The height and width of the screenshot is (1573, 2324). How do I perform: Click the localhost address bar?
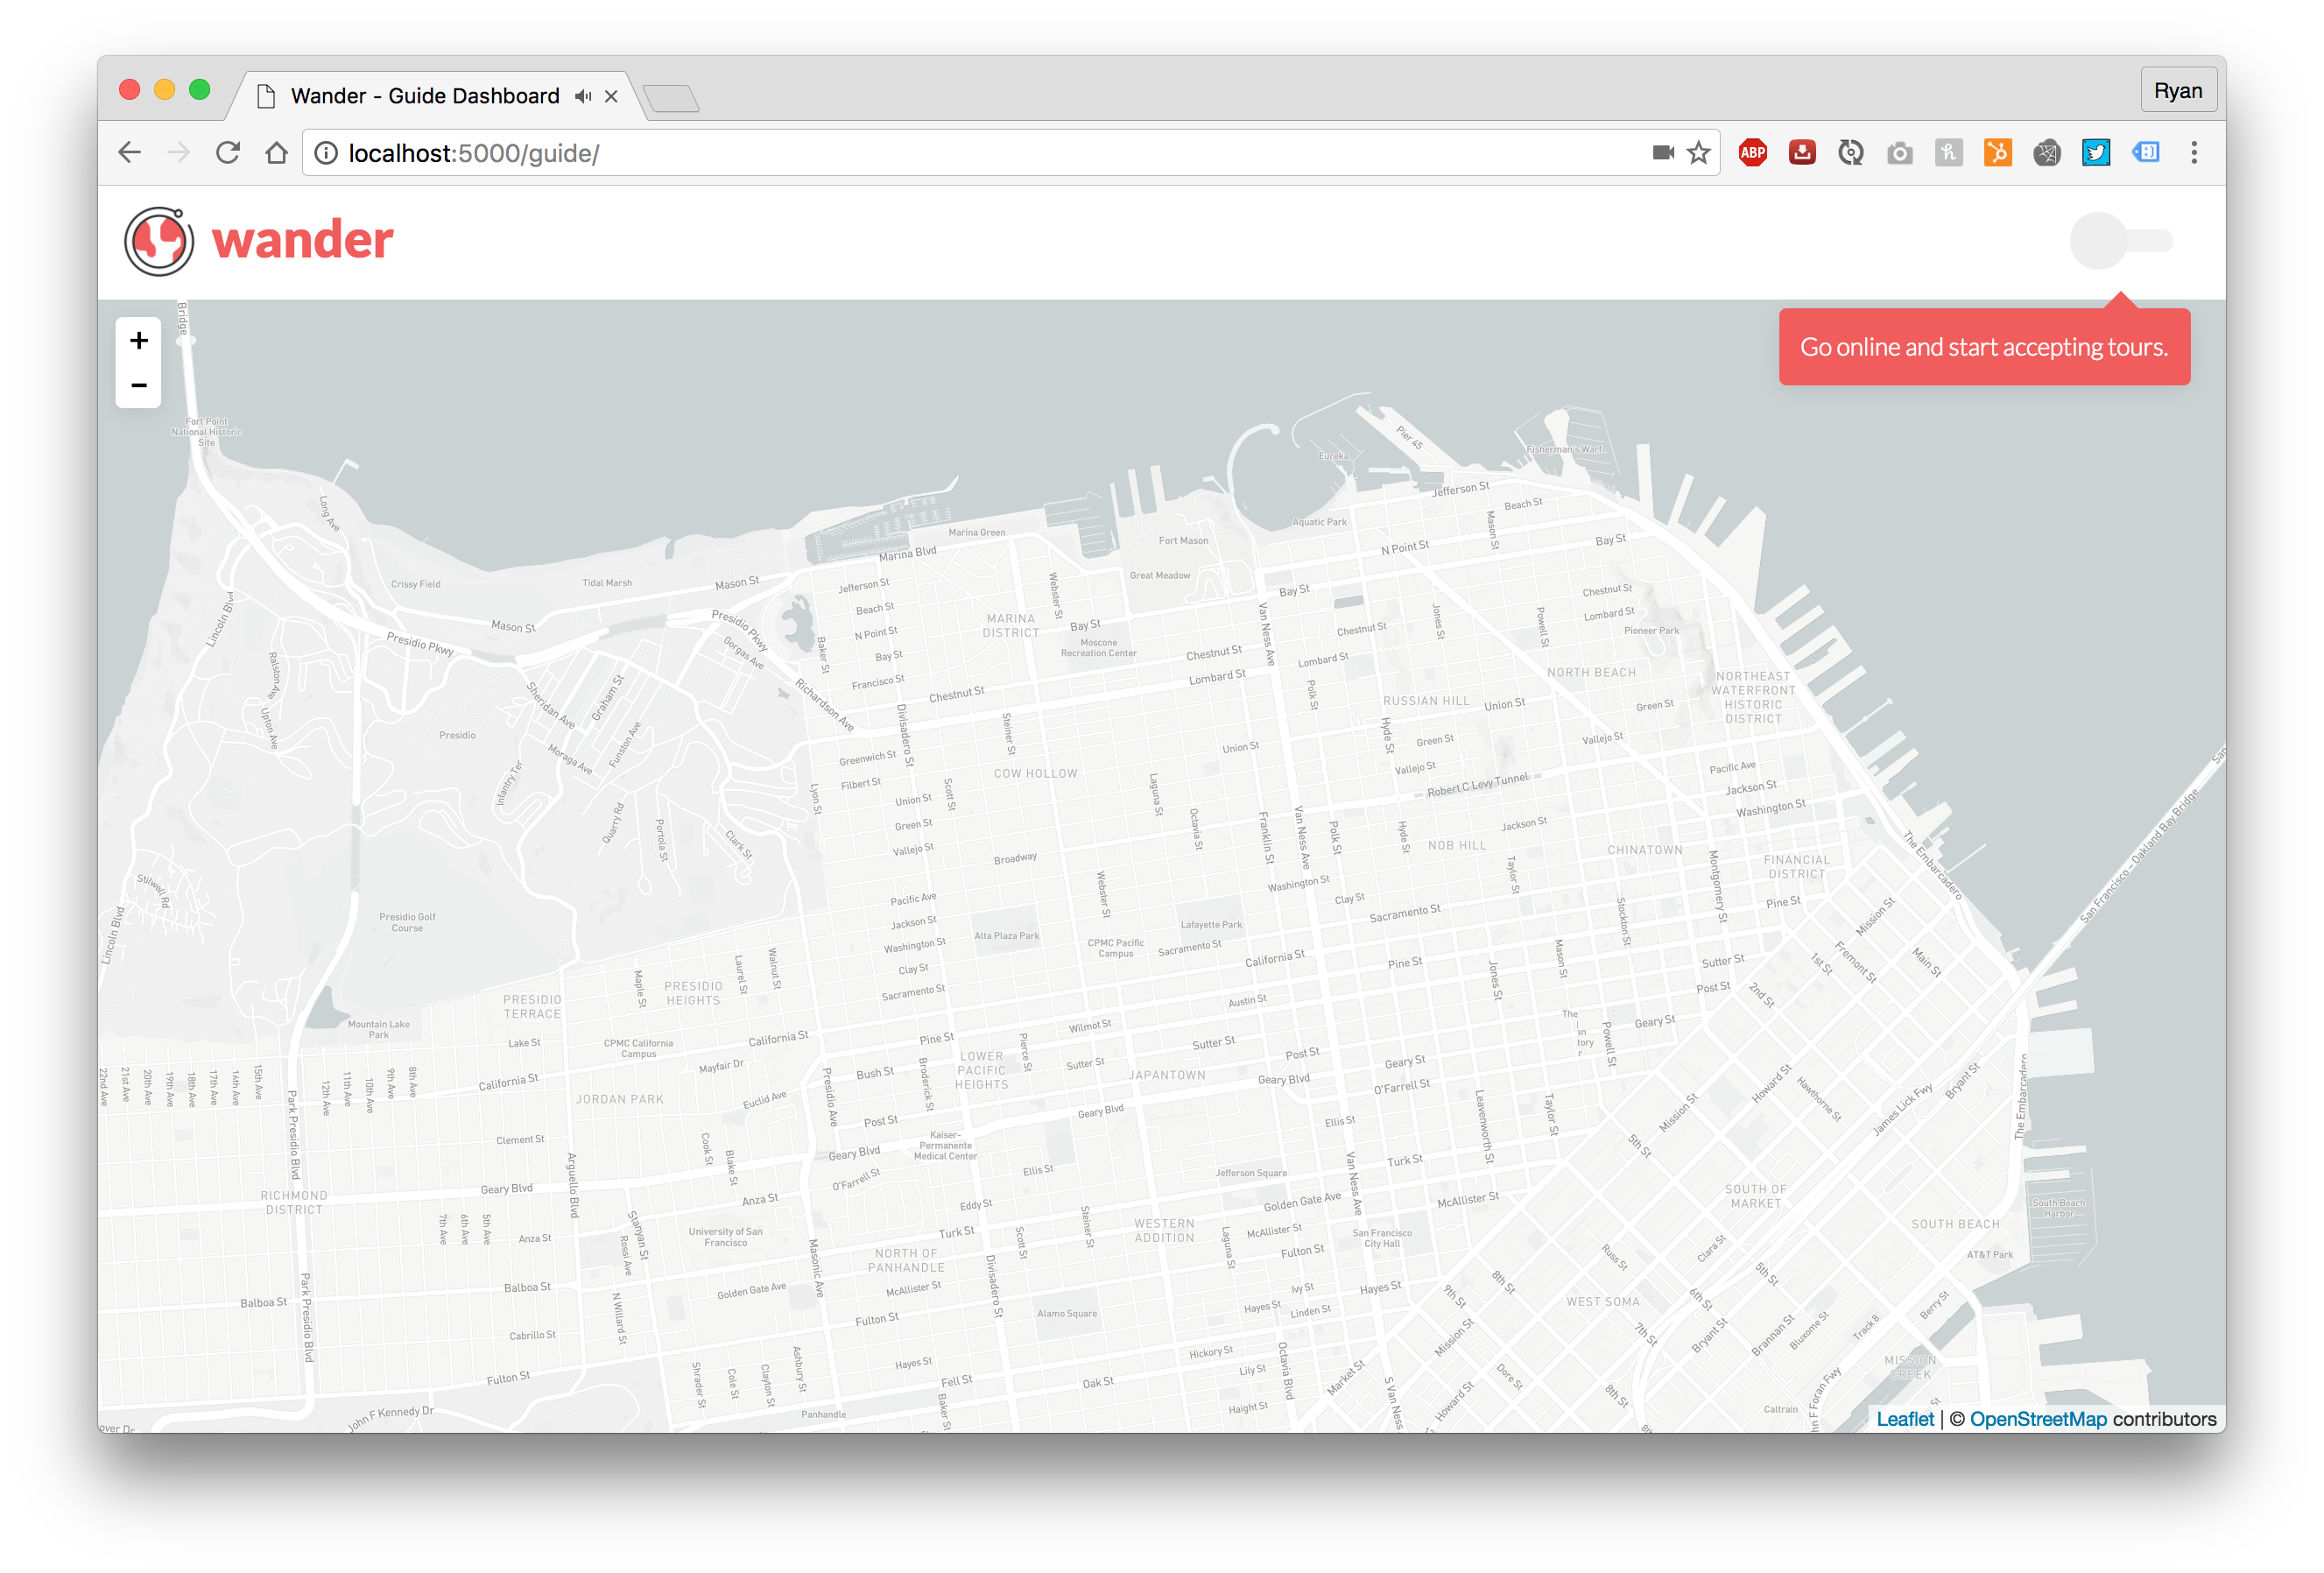click(900, 153)
